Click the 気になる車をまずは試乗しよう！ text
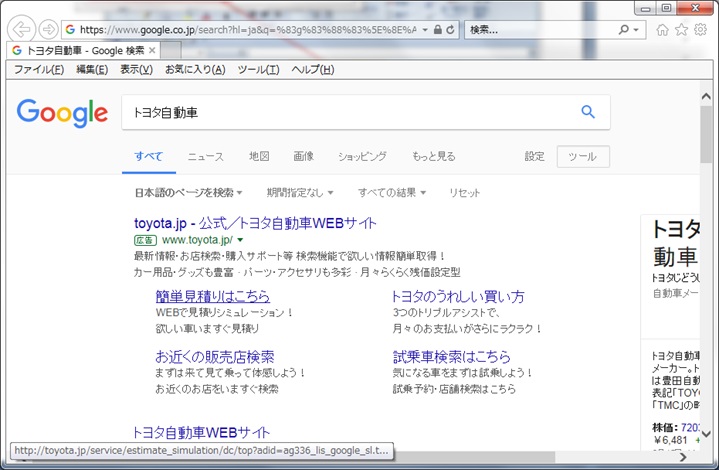The height and width of the screenshot is (470, 719). click(463, 373)
